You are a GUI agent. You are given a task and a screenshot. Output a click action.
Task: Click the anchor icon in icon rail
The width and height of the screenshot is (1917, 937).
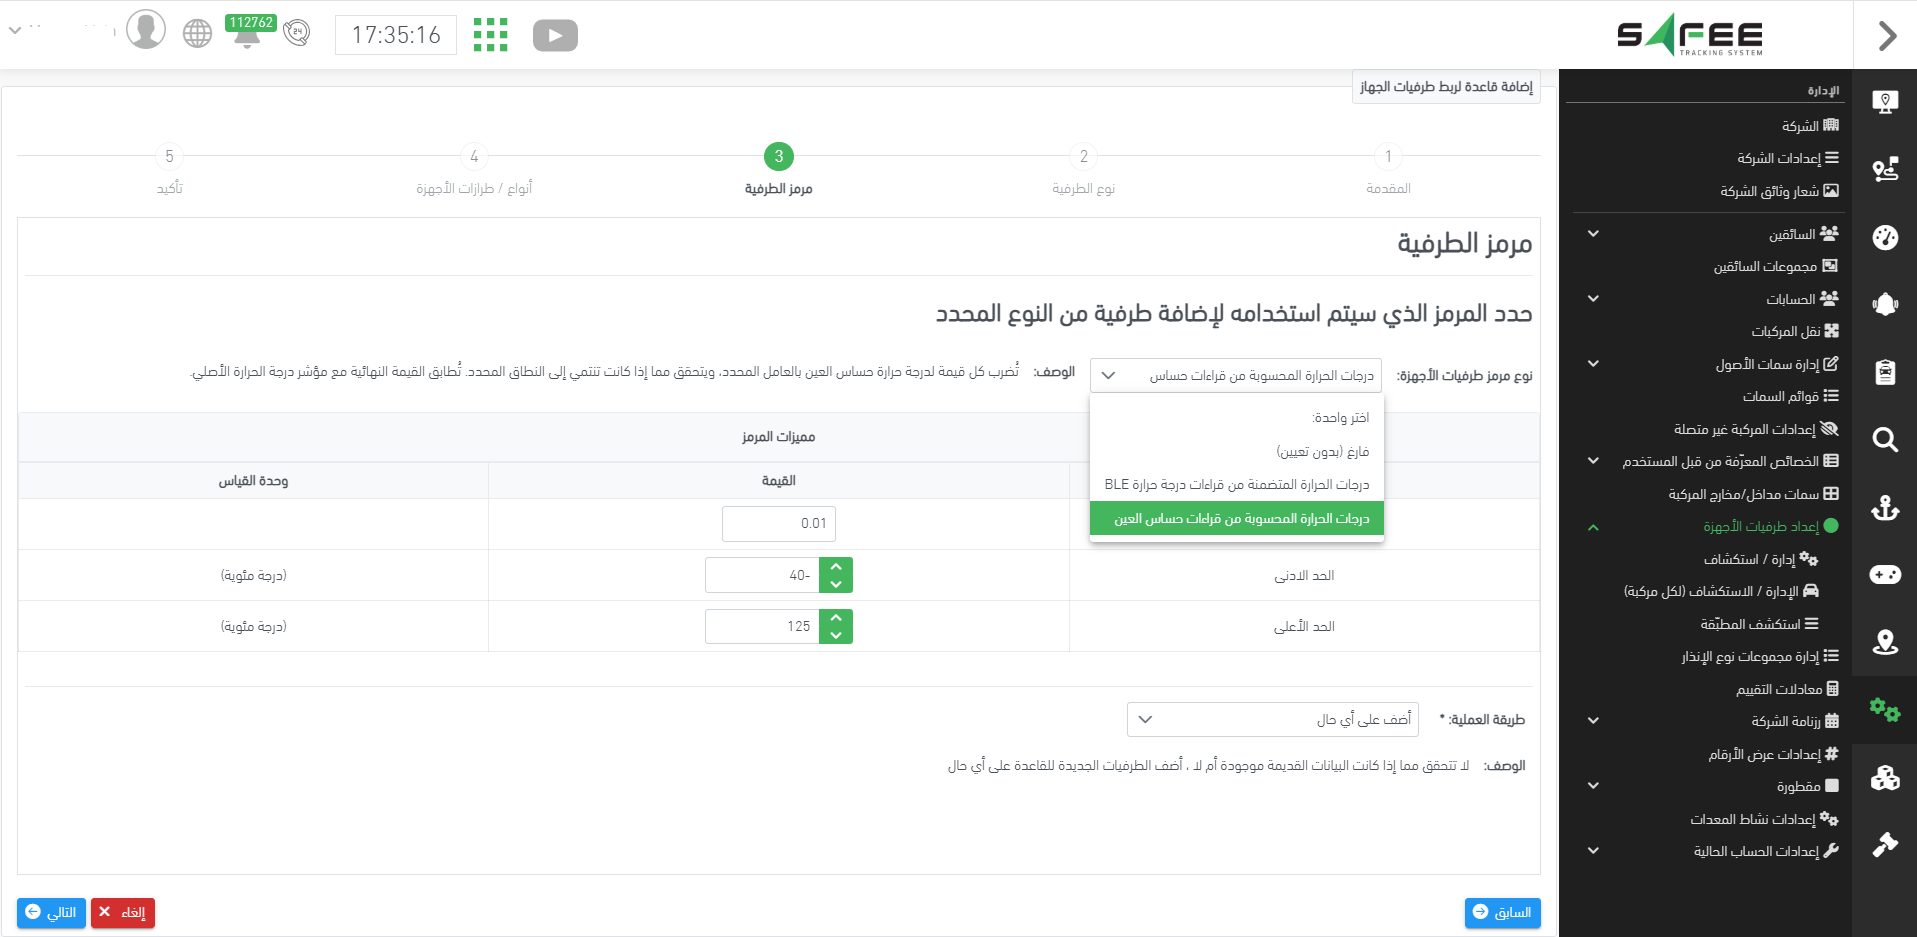click(x=1885, y=508)
